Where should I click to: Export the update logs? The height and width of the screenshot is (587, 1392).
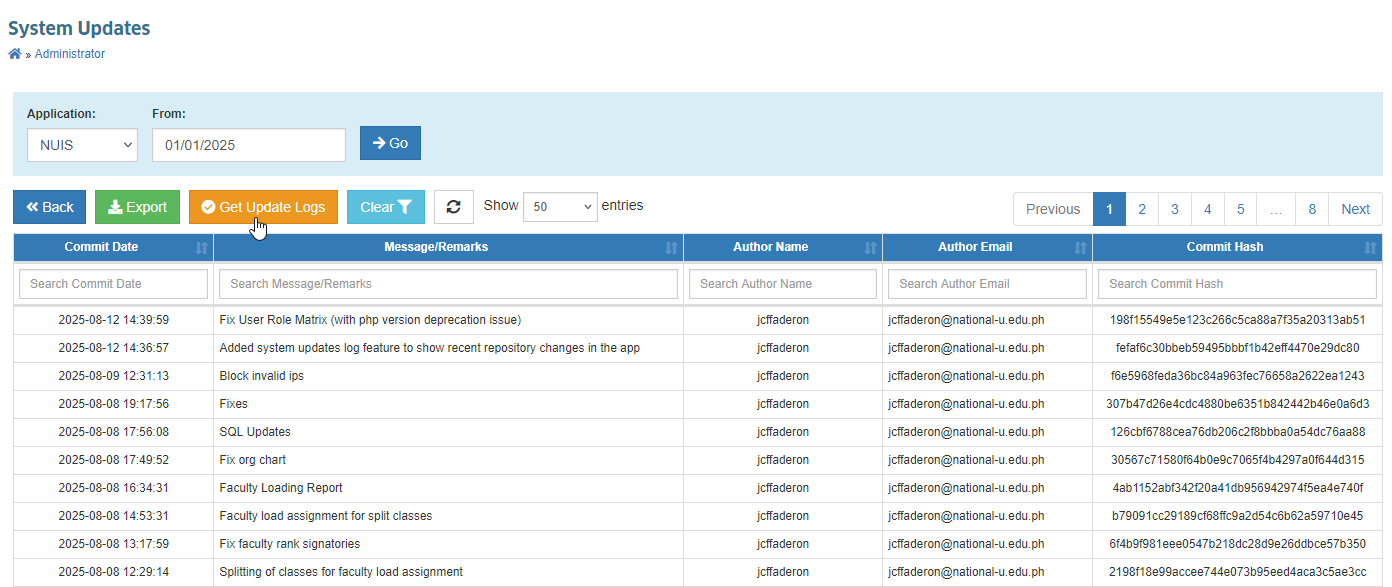click(x=138, y=207)
